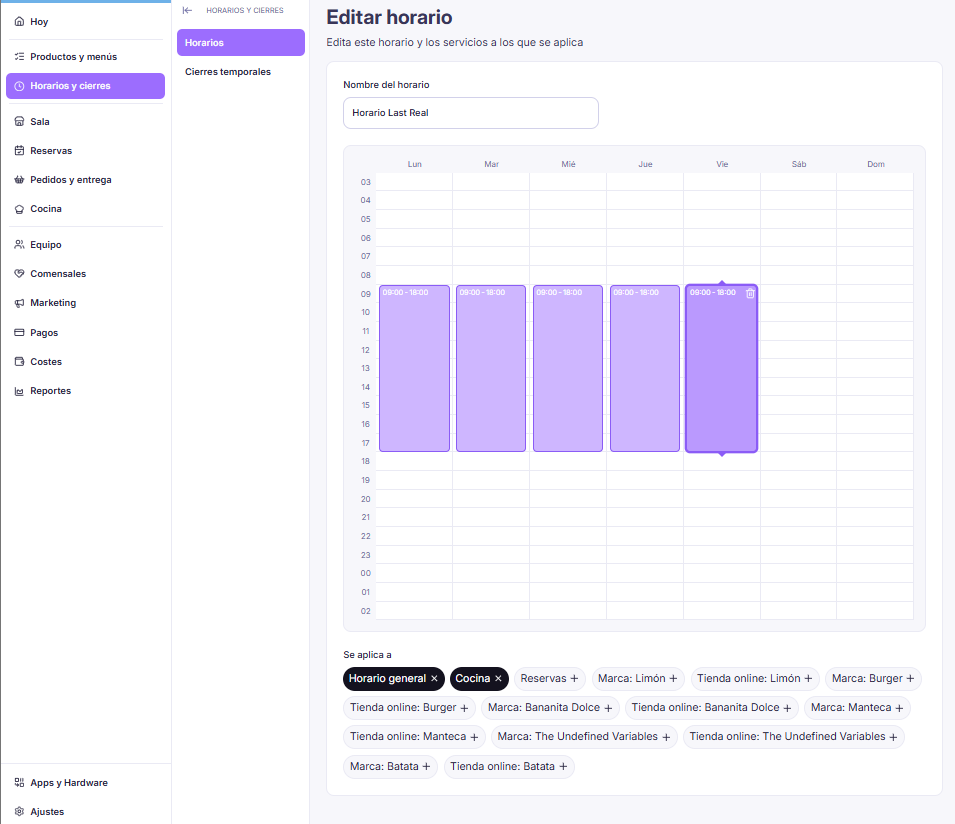This screenshot has height=824, width=955.
Task: Open the Horarios submenu tab
Action: [241, 43]
